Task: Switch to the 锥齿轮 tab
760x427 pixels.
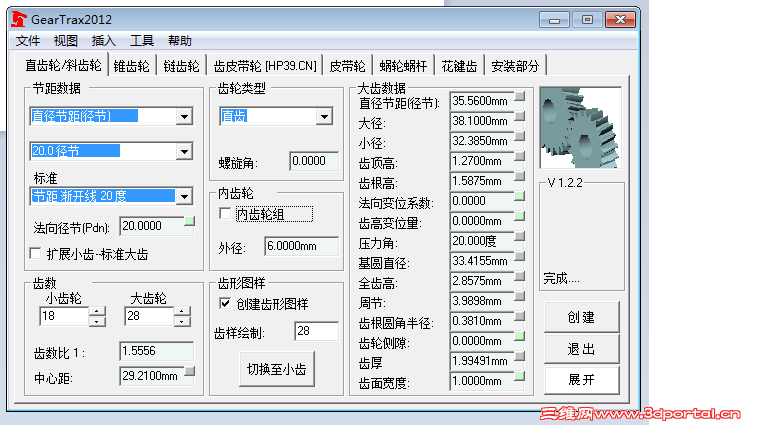Action: pos(132,66)
